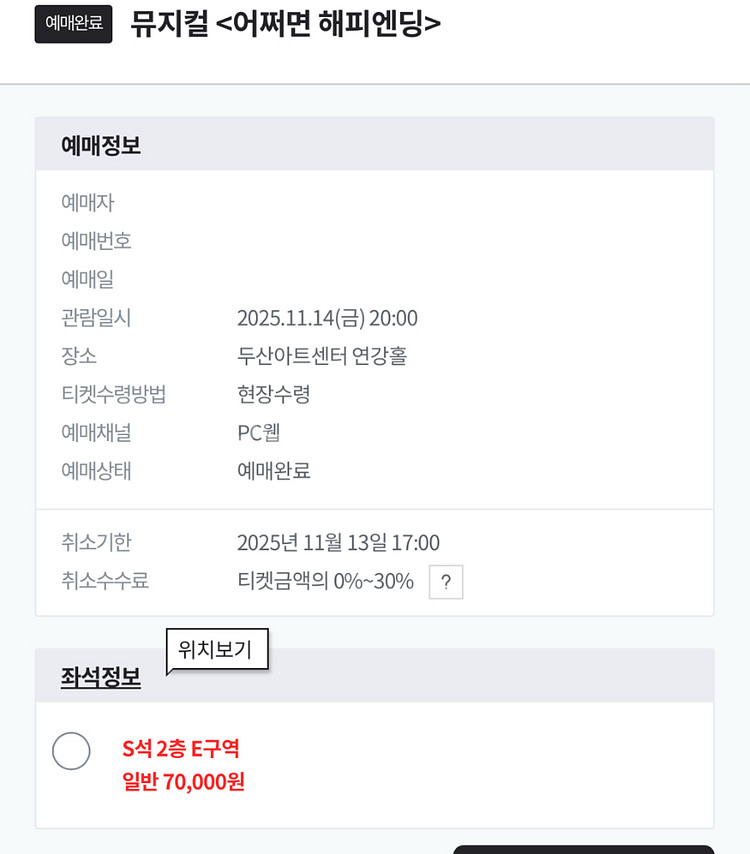Click the cancellation fee '?' help icon
The width and height of the screenshot is (750, 854).
(x=446, y=582)
